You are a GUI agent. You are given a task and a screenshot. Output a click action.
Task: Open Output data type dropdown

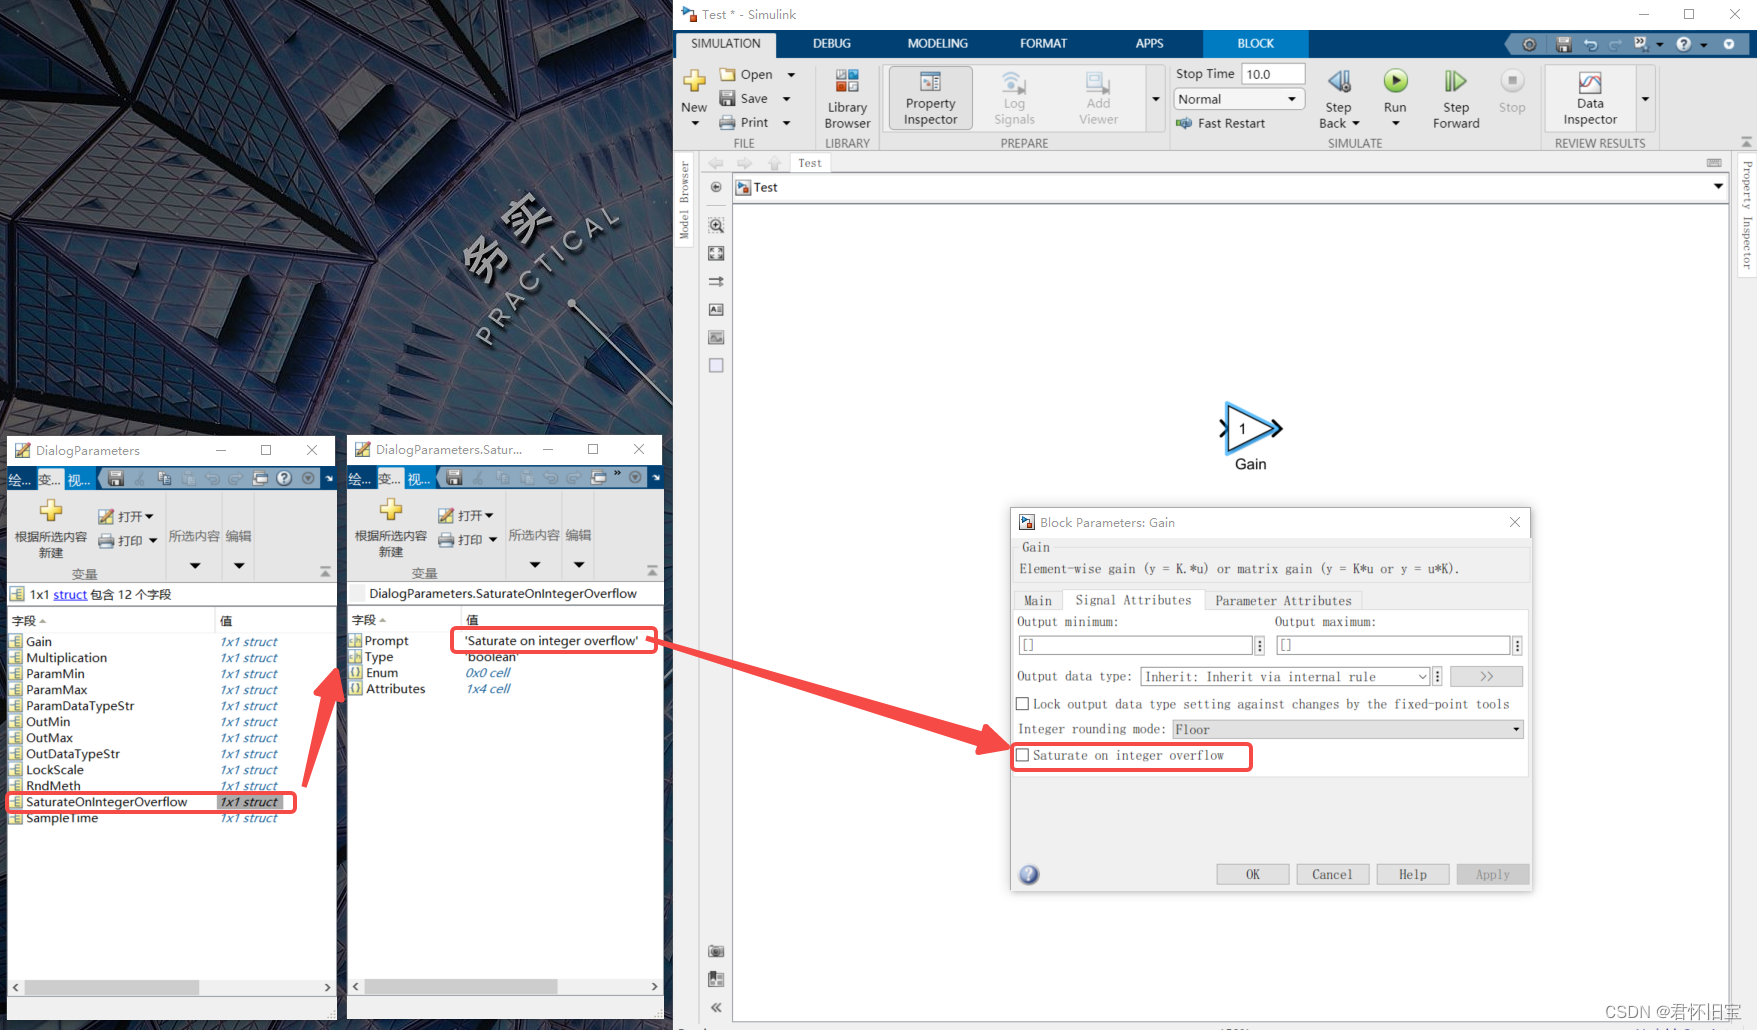coord(1285,677)
